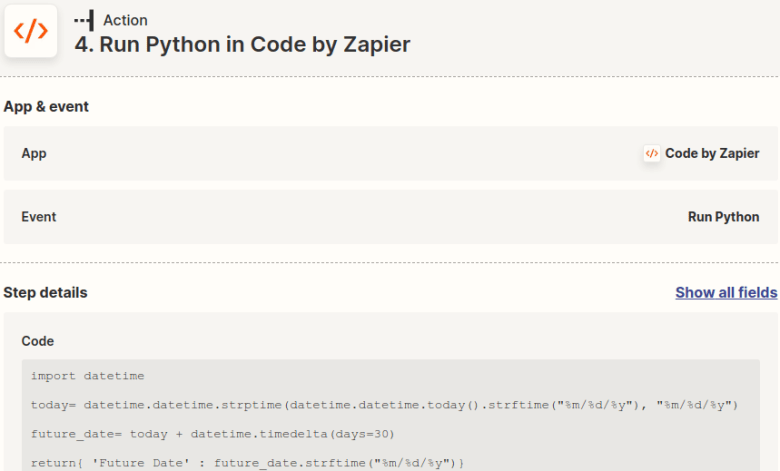This screenshot has width=780, height=471.
Task: Click the Event field label
Action: 39,217
